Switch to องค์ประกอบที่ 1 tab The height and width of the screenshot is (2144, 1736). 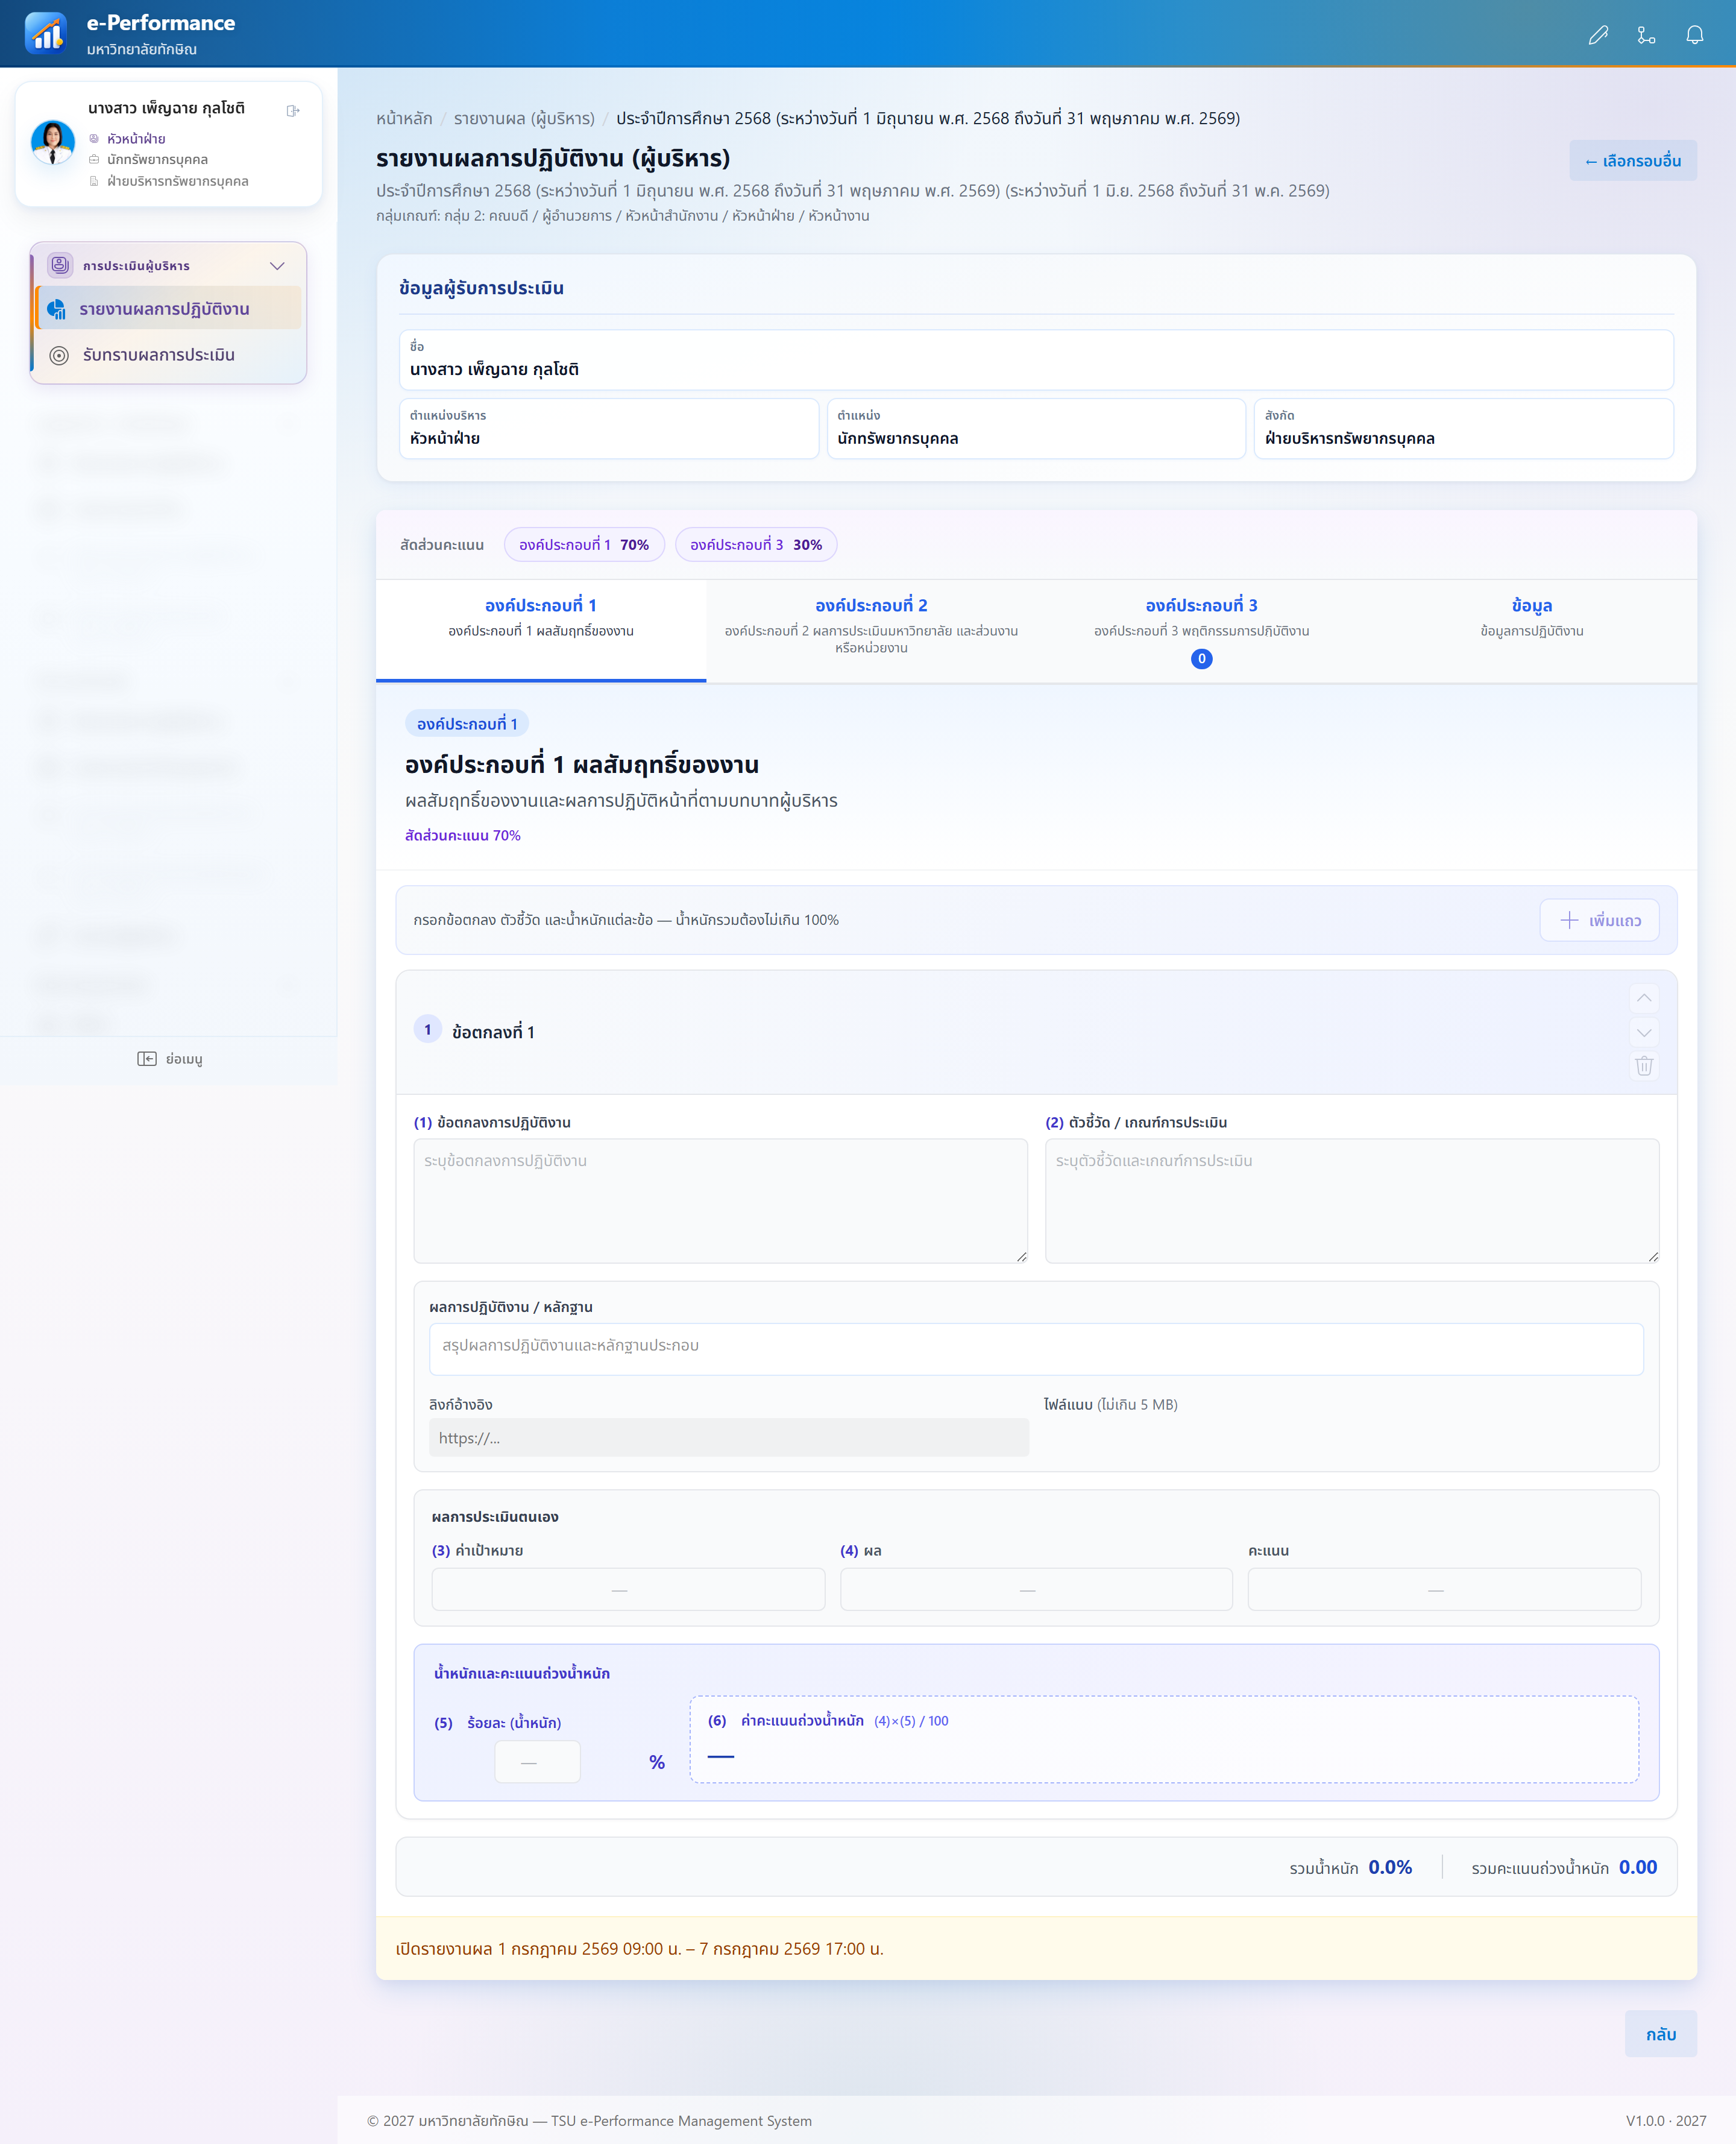[540, 631]
